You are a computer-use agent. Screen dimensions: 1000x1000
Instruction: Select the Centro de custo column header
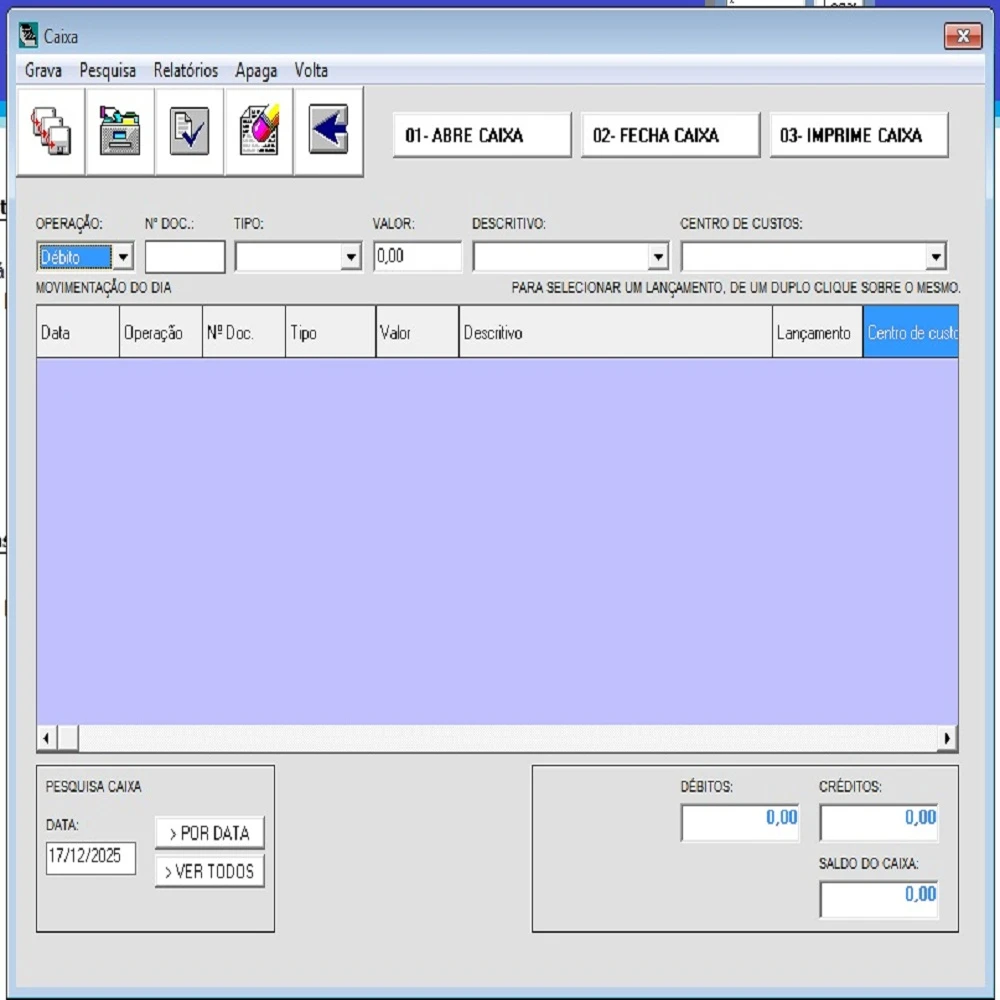(x=911, y=333)
